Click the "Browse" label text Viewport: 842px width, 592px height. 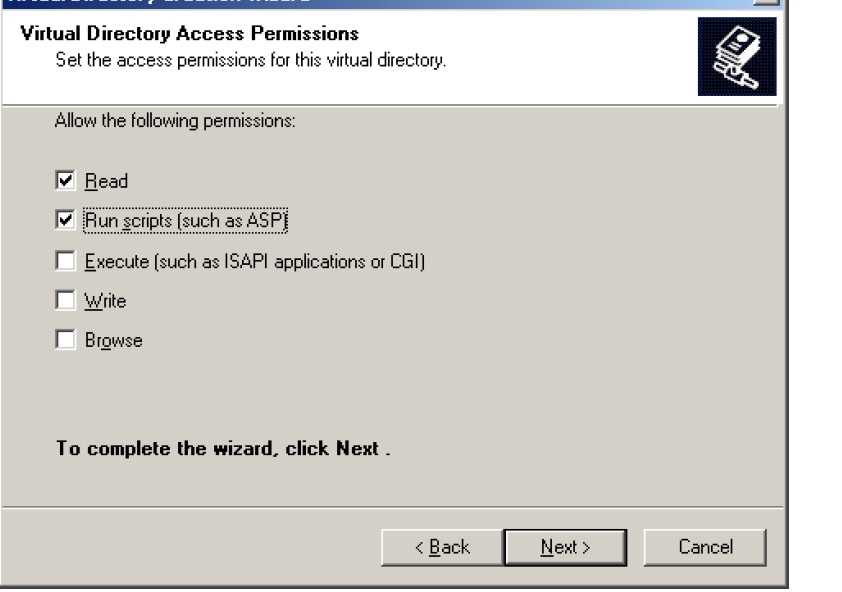tap(113, 341)
